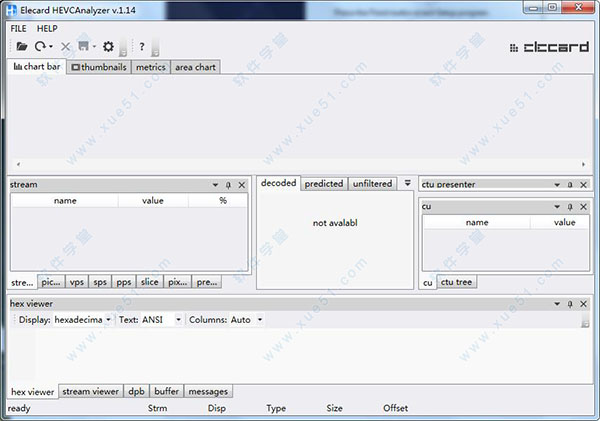
Task: Open the stream panel dropdown arrow
Action: coord(215,185)
